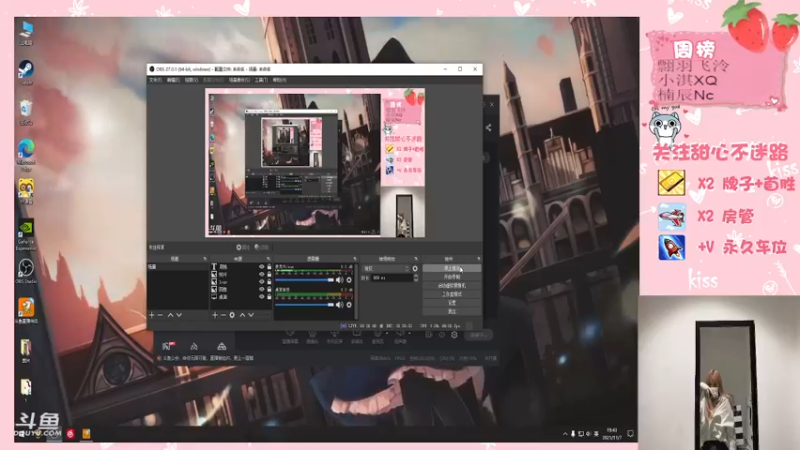
Task: Click the transition duration 300 ms field
Action: coord(391,278)
